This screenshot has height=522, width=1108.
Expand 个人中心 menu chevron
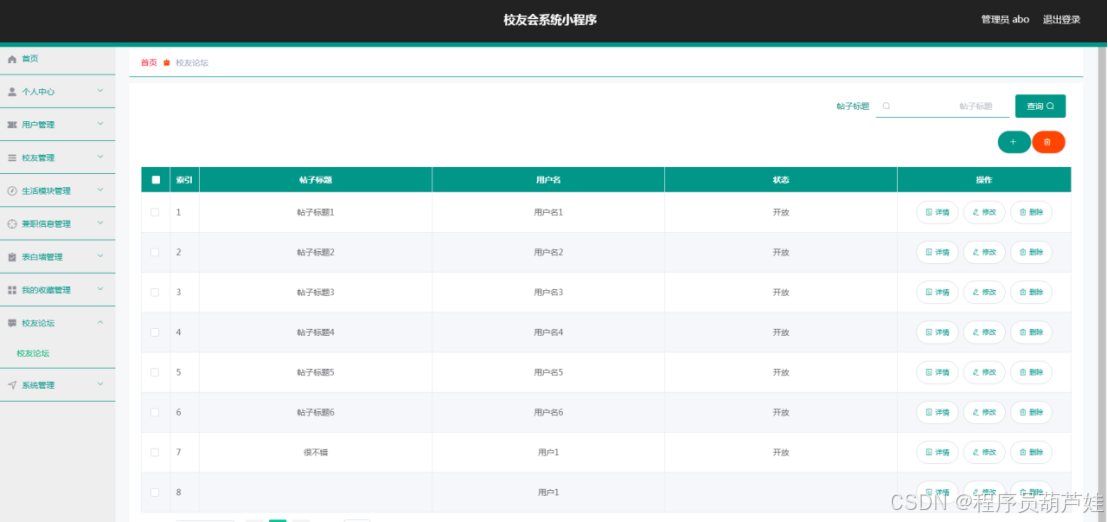[x=100, y=90]
